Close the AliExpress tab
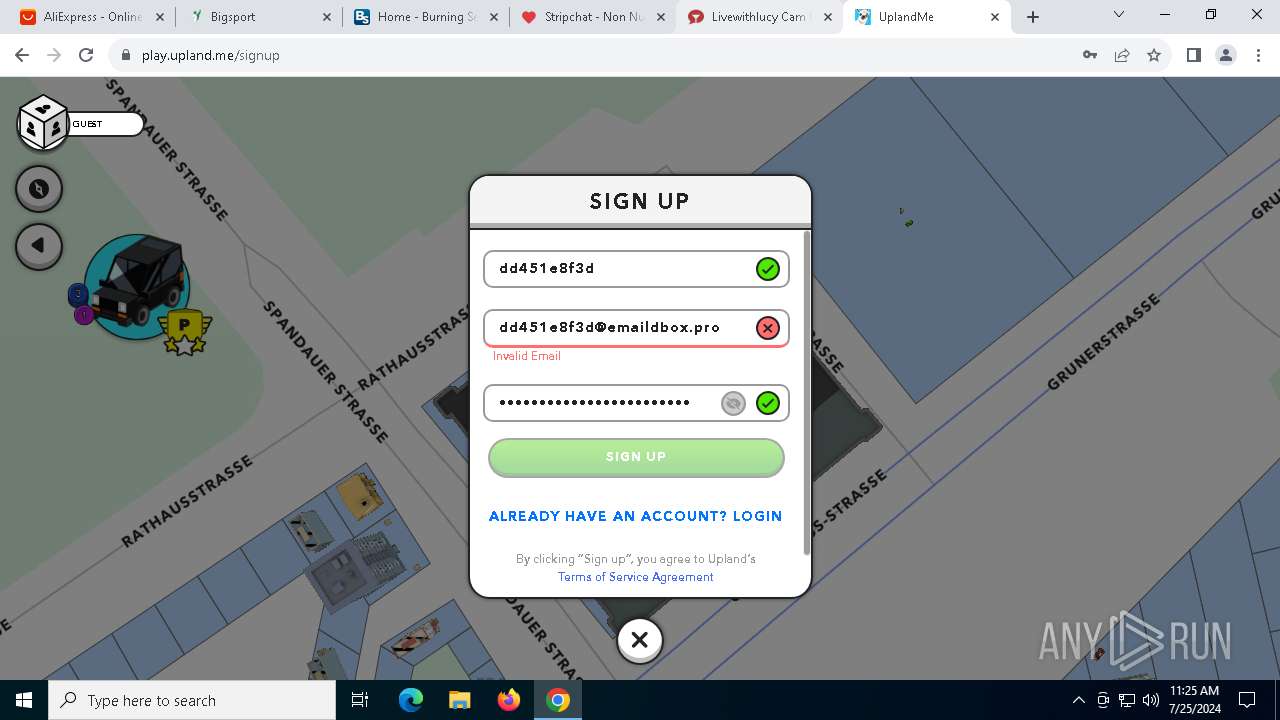 pos(160,17)
